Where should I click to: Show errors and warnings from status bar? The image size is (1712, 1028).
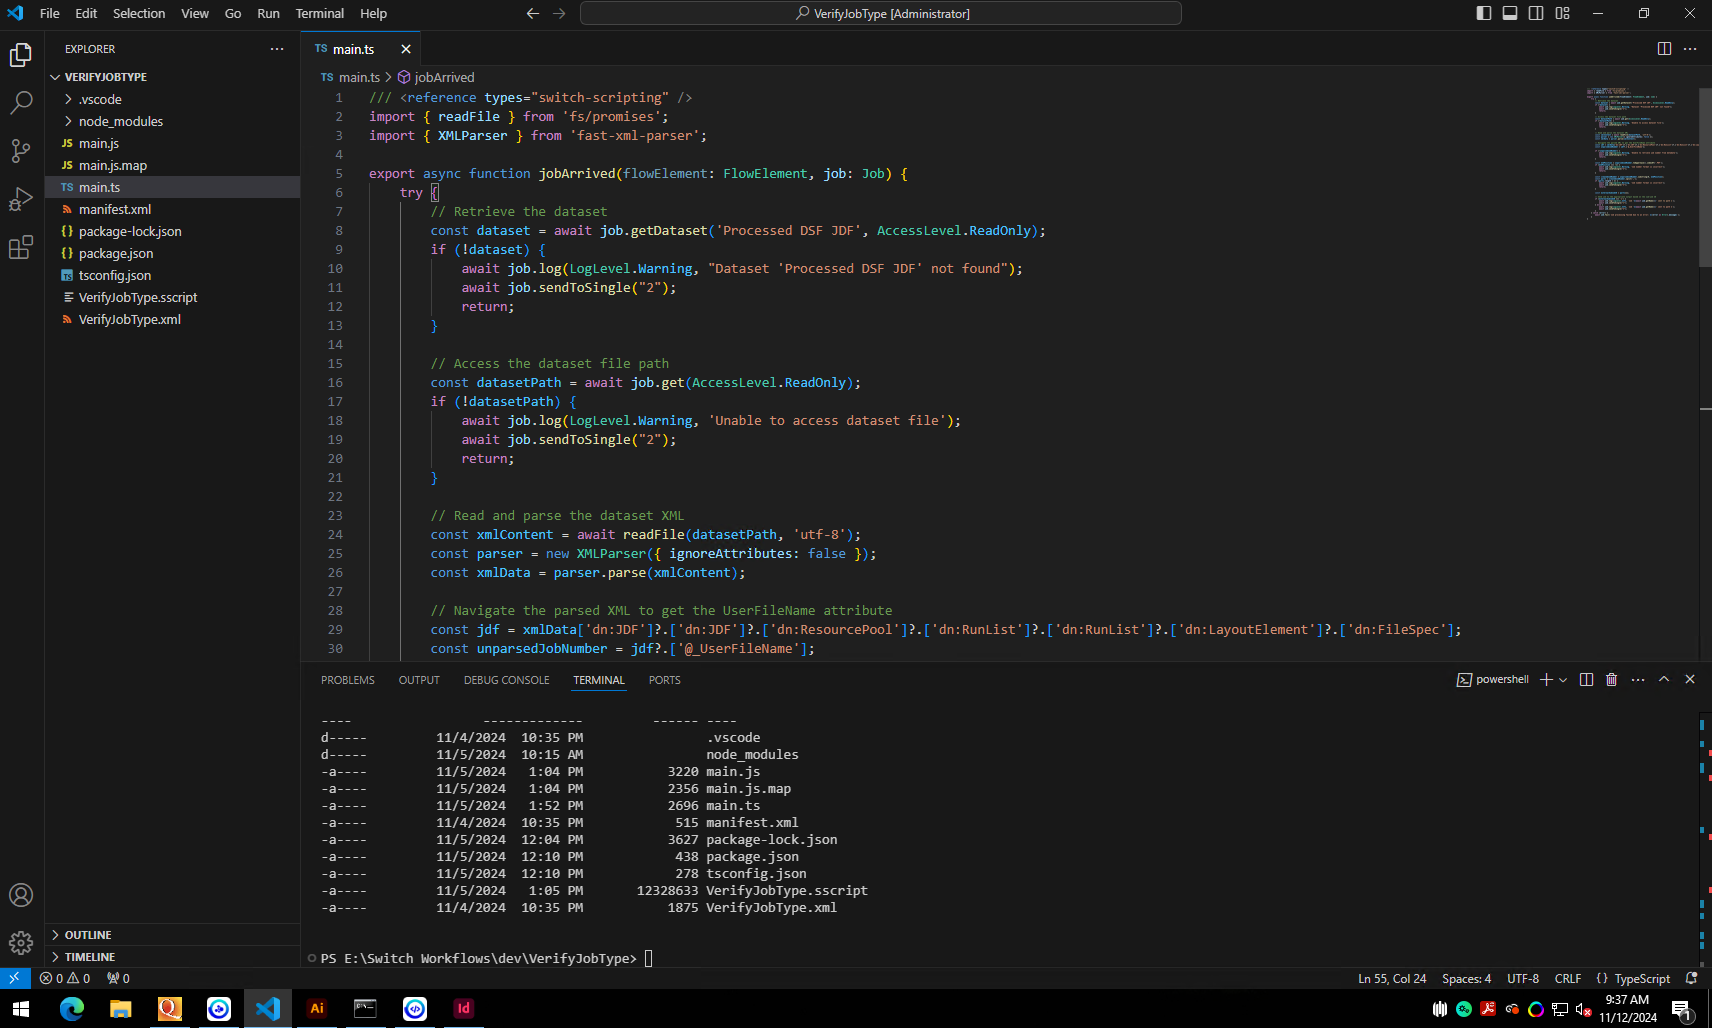[65, 979]
